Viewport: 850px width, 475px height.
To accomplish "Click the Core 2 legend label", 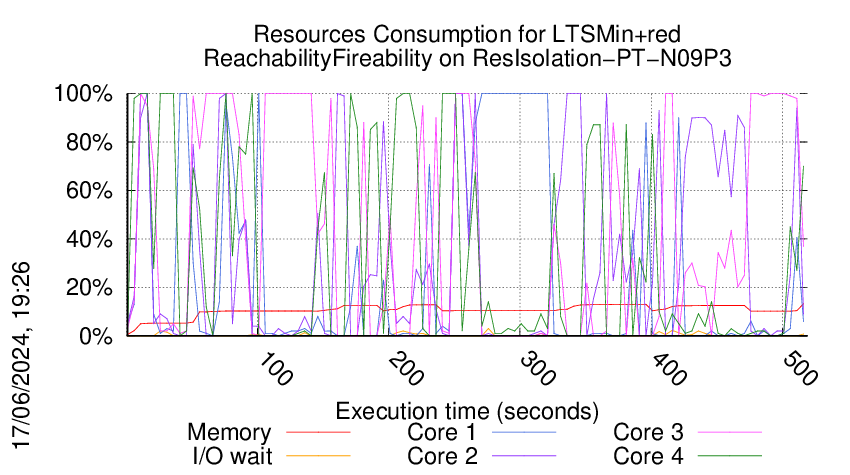I will click(x=442, y=456).
